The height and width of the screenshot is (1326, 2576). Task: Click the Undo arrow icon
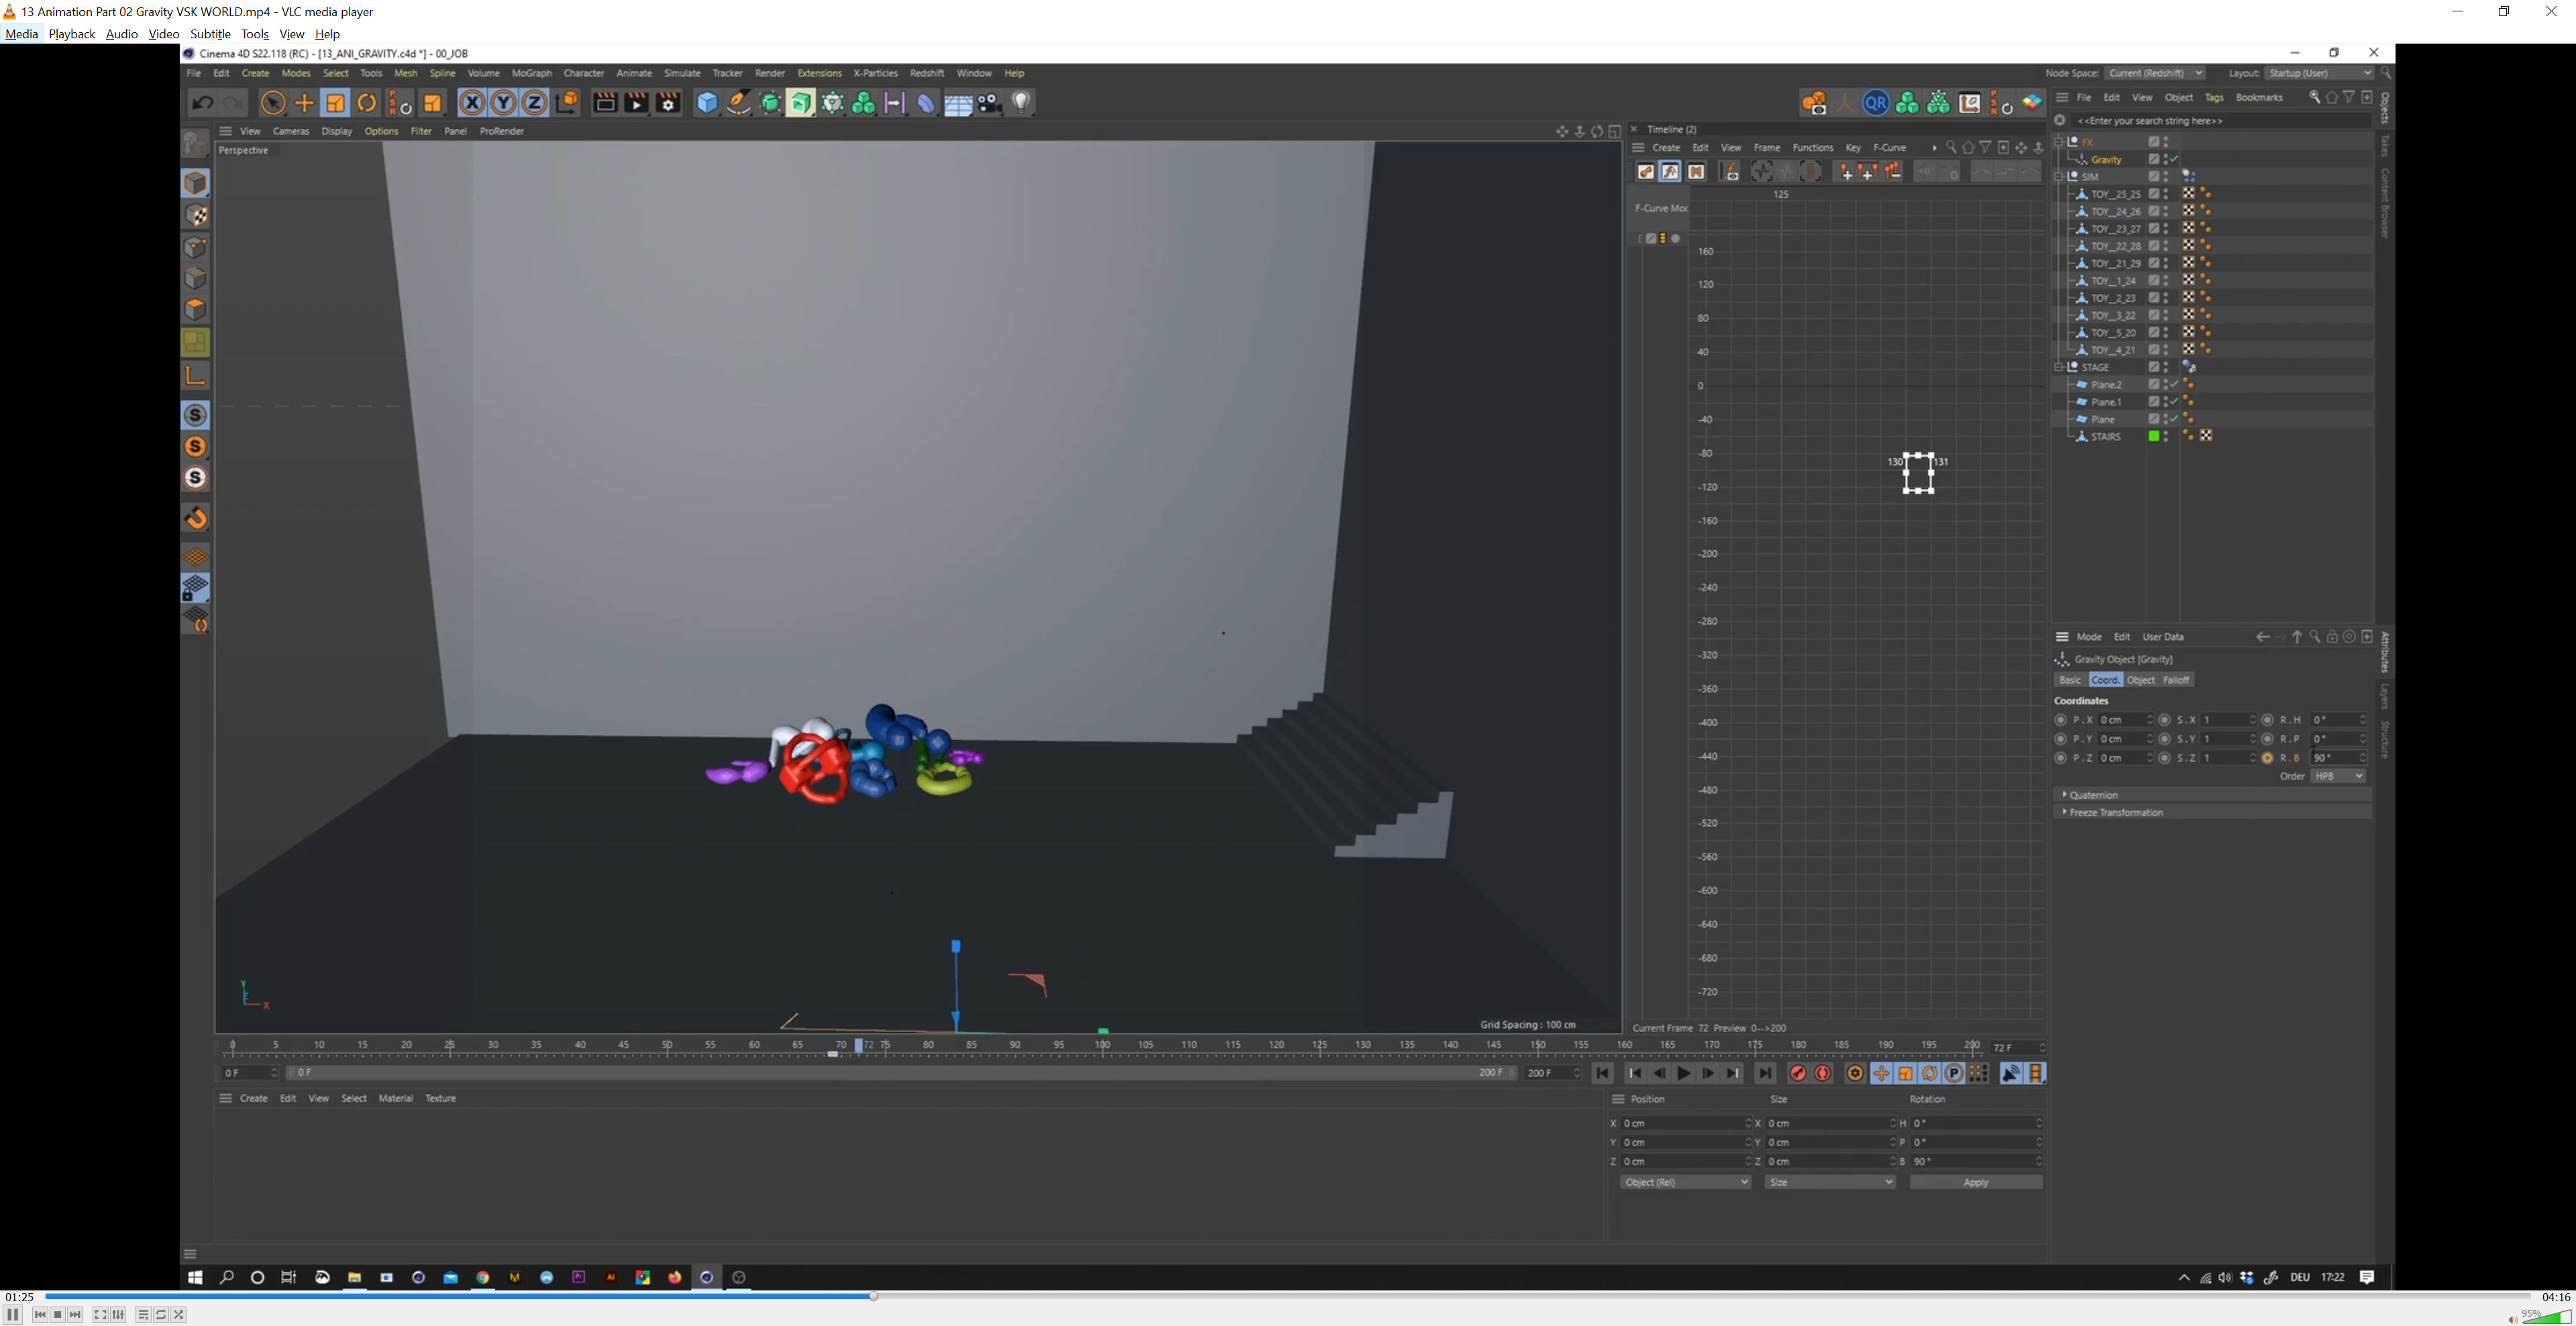[202, 103]
